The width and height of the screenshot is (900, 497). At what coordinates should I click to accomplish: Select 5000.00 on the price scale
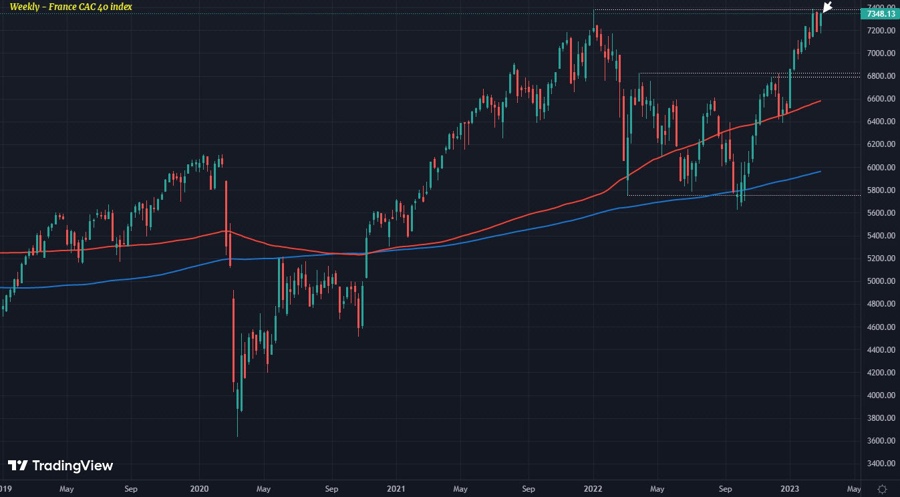coord(882,281)
